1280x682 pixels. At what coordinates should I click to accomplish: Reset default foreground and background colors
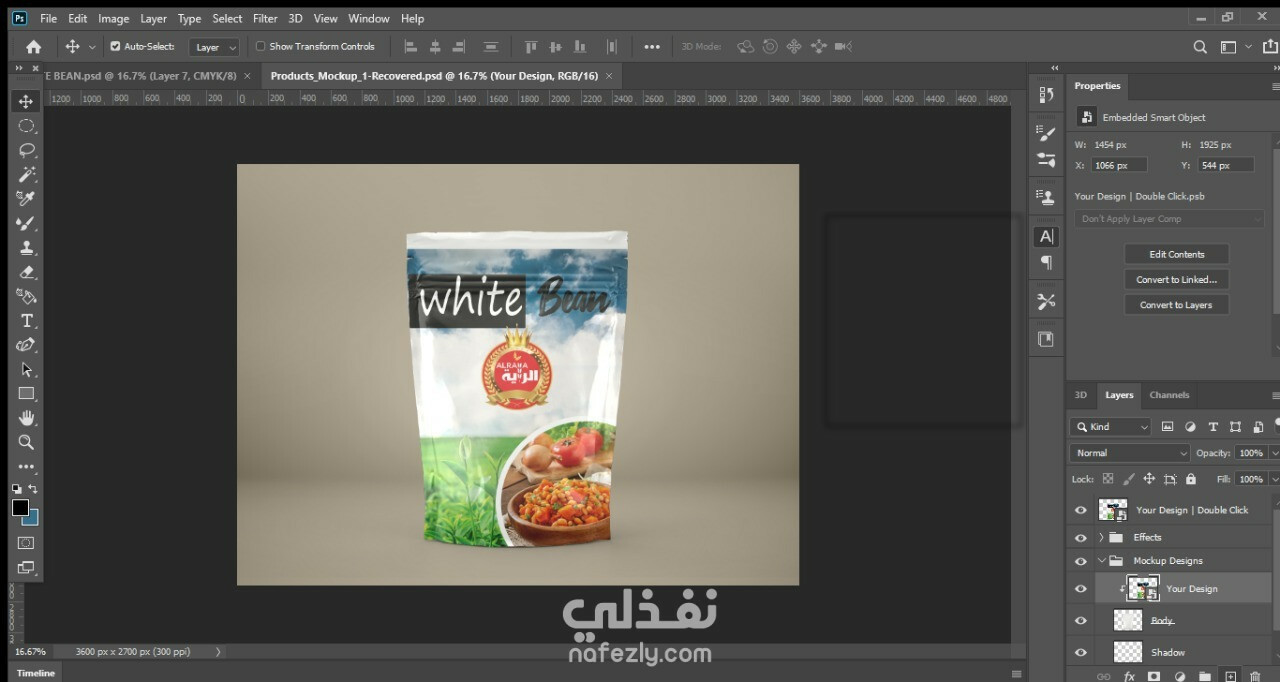point(17,488)
